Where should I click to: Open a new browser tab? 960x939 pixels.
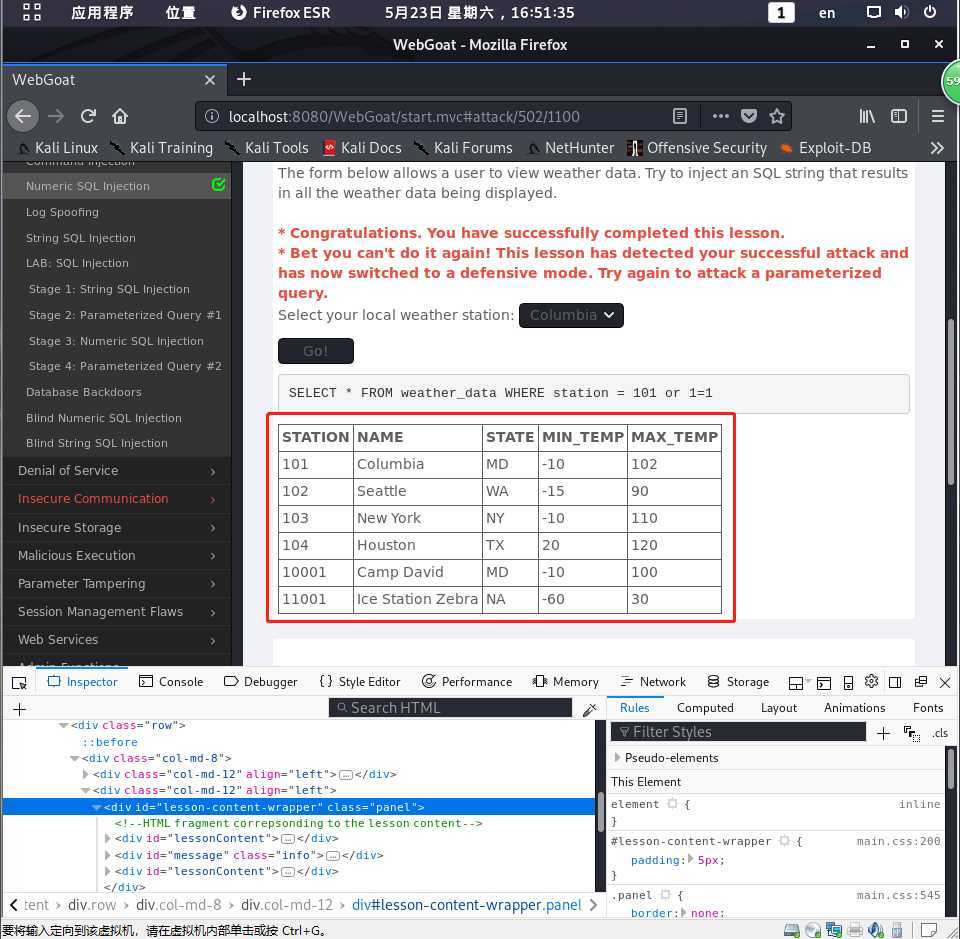coord(244,80)
